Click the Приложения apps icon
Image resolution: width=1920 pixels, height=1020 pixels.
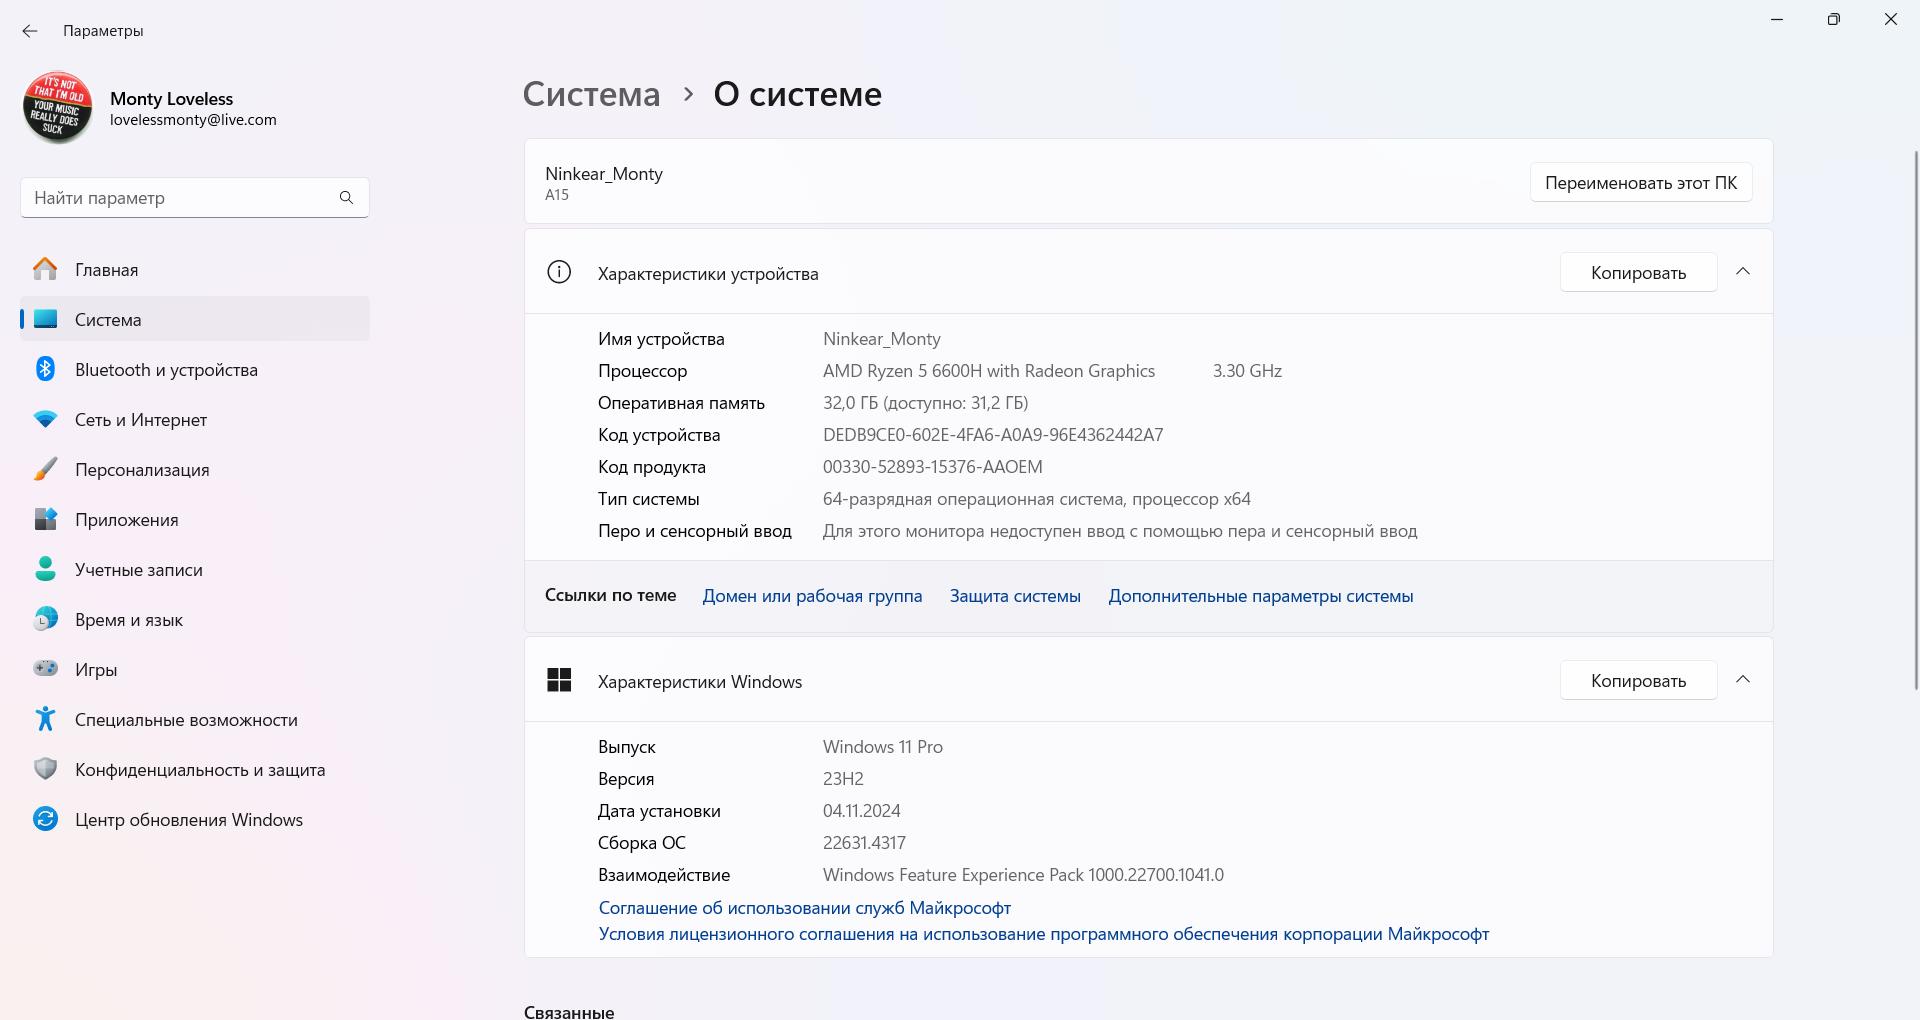point(45,520)
